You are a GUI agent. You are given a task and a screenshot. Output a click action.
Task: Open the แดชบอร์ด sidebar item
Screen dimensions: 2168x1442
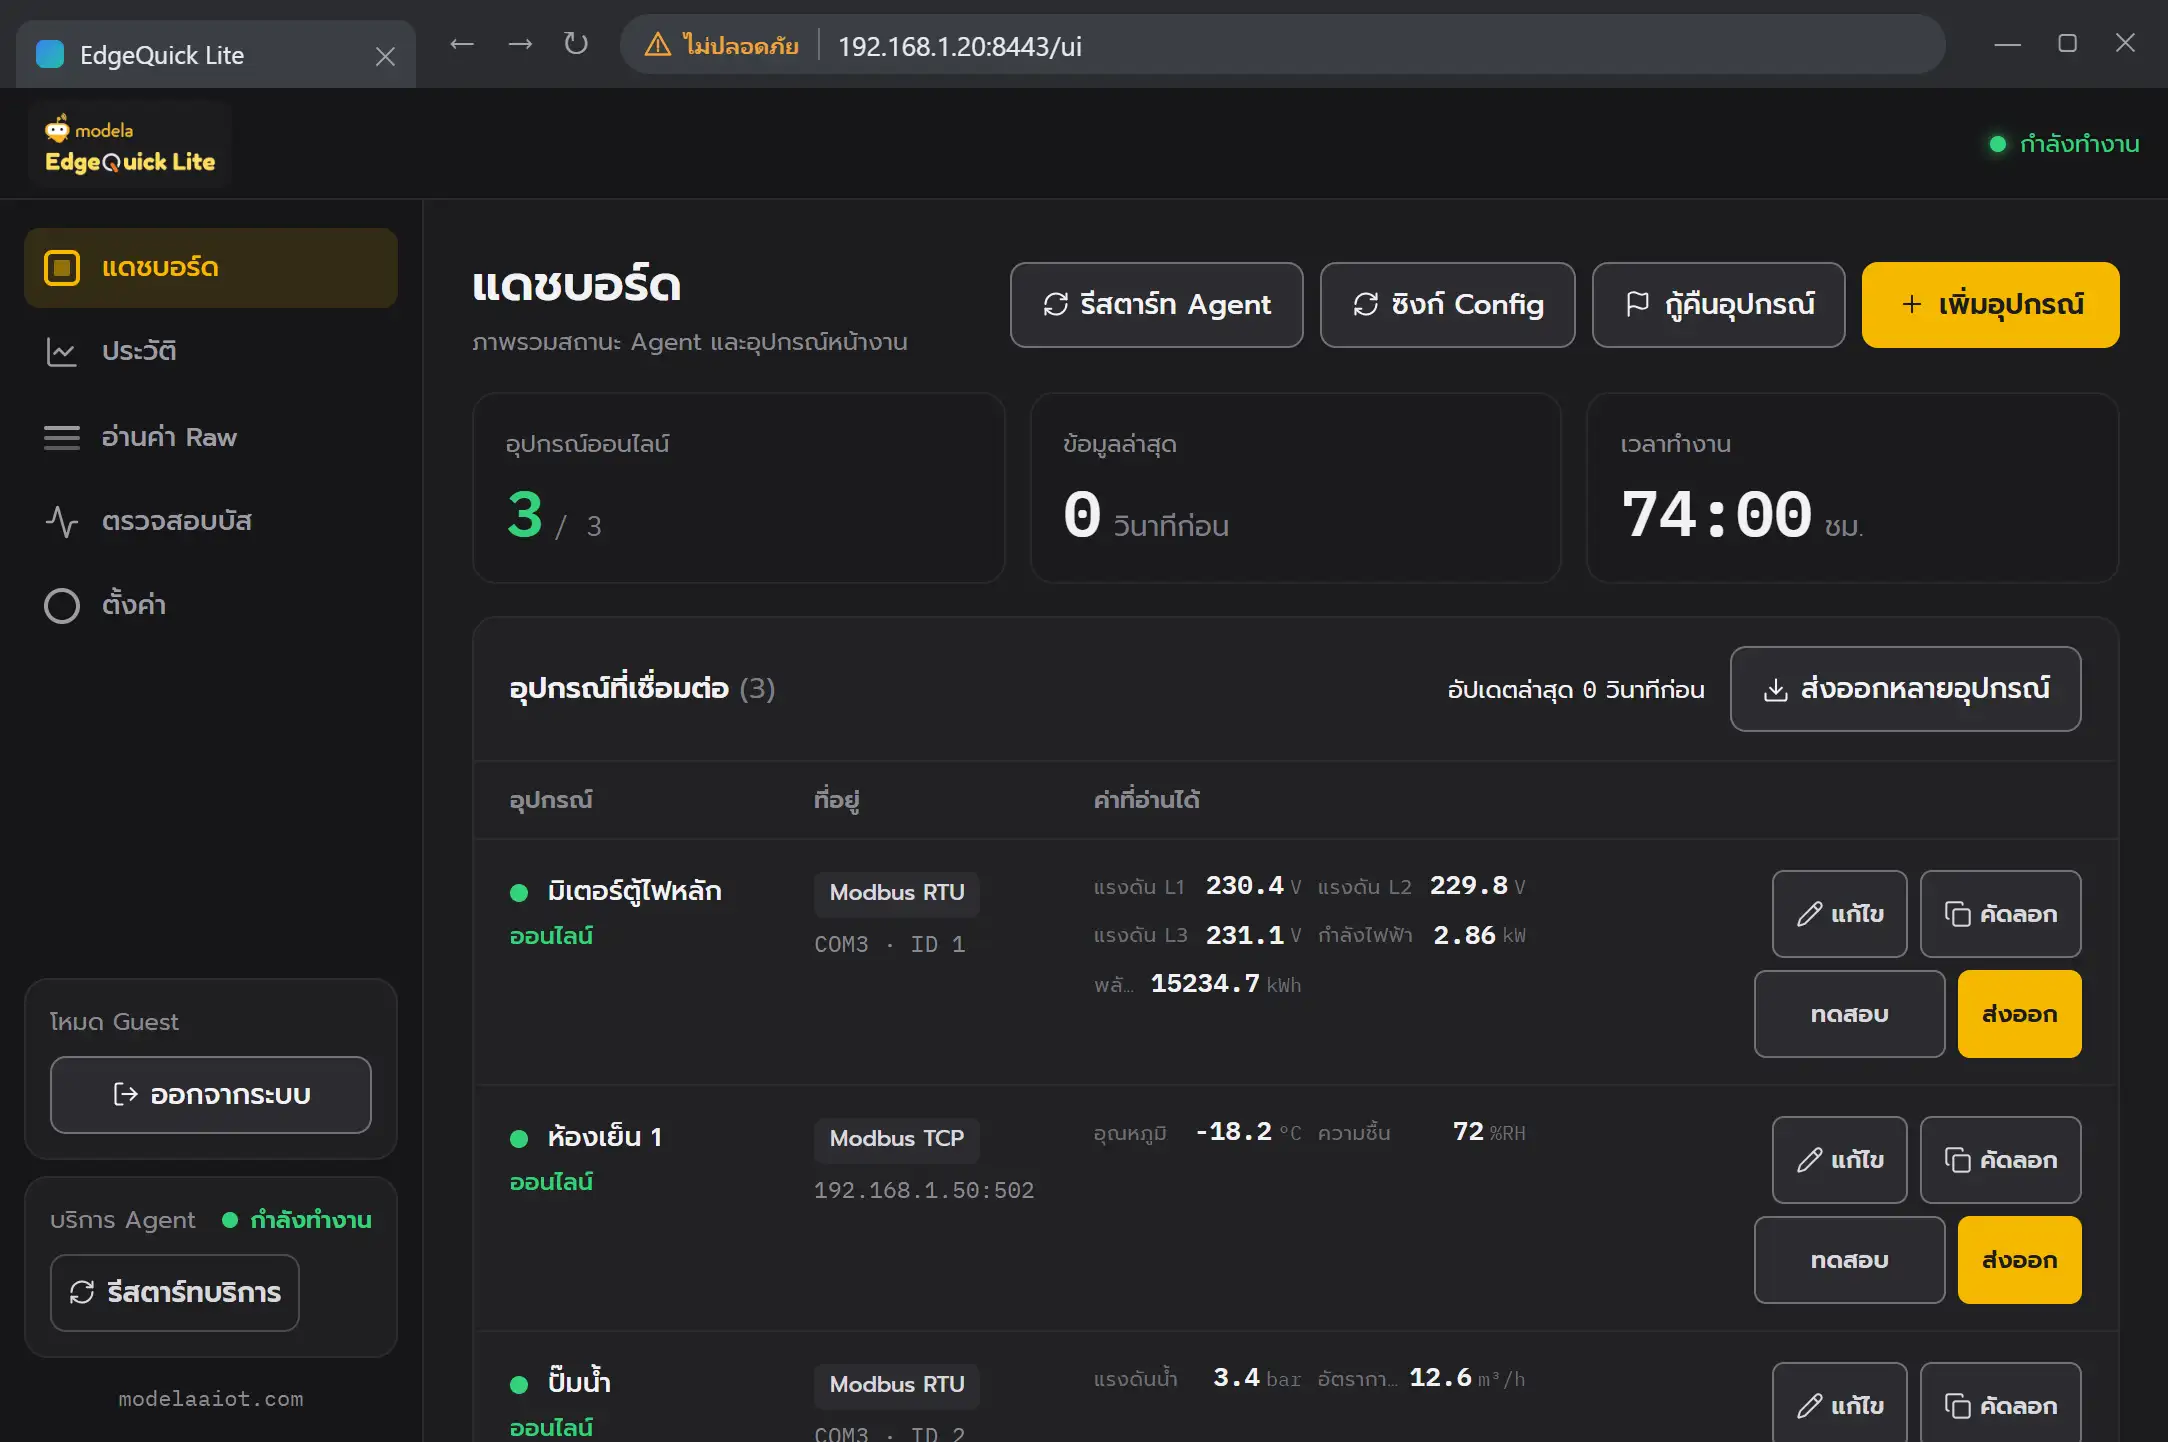(211, 268)
